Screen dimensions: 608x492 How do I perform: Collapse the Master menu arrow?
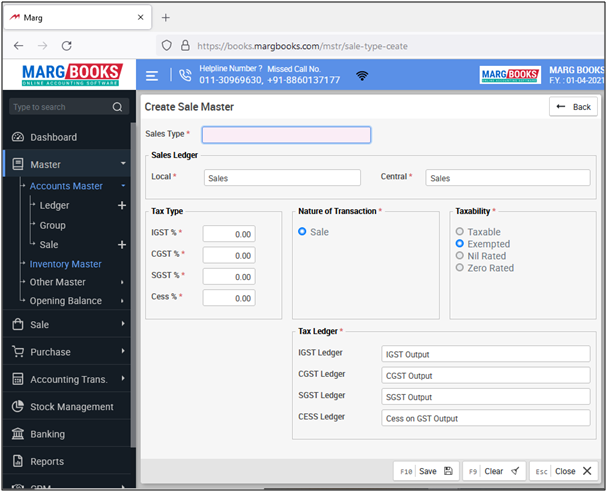[x=123, y=163]
